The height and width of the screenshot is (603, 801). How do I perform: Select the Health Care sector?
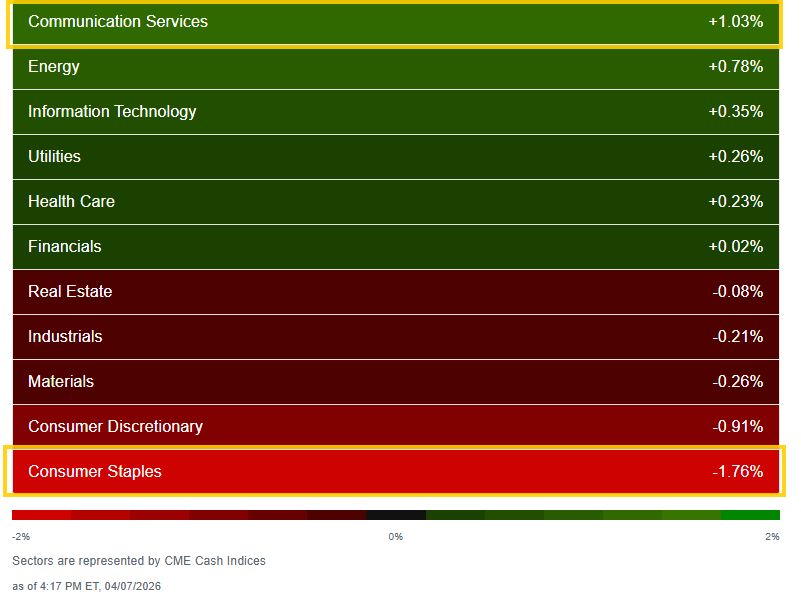click(x=395, y=201)
